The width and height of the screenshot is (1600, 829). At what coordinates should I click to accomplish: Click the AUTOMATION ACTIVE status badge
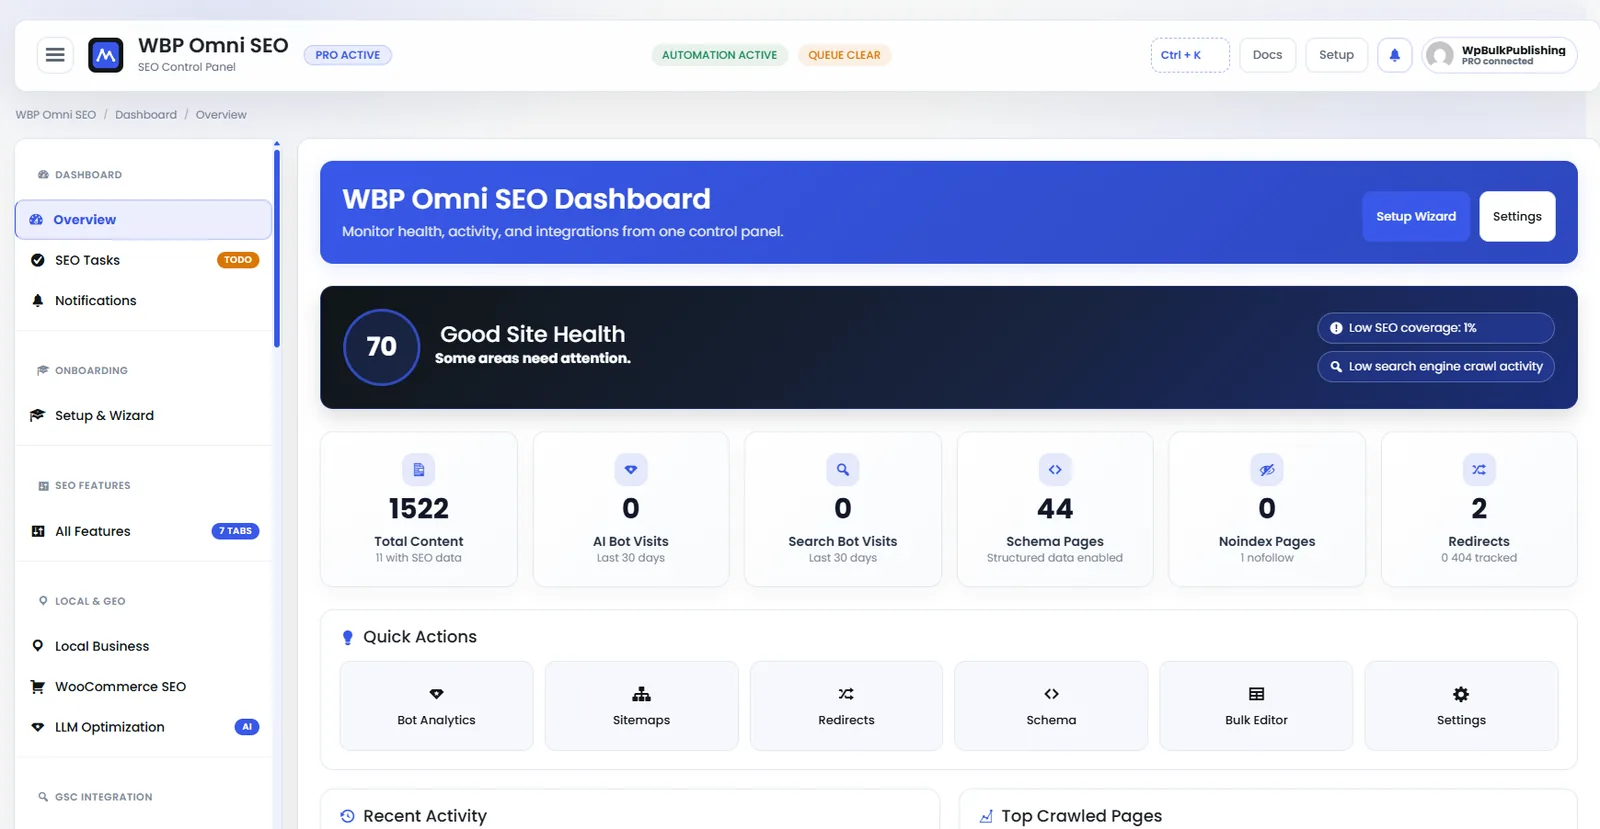pos(719,55)
